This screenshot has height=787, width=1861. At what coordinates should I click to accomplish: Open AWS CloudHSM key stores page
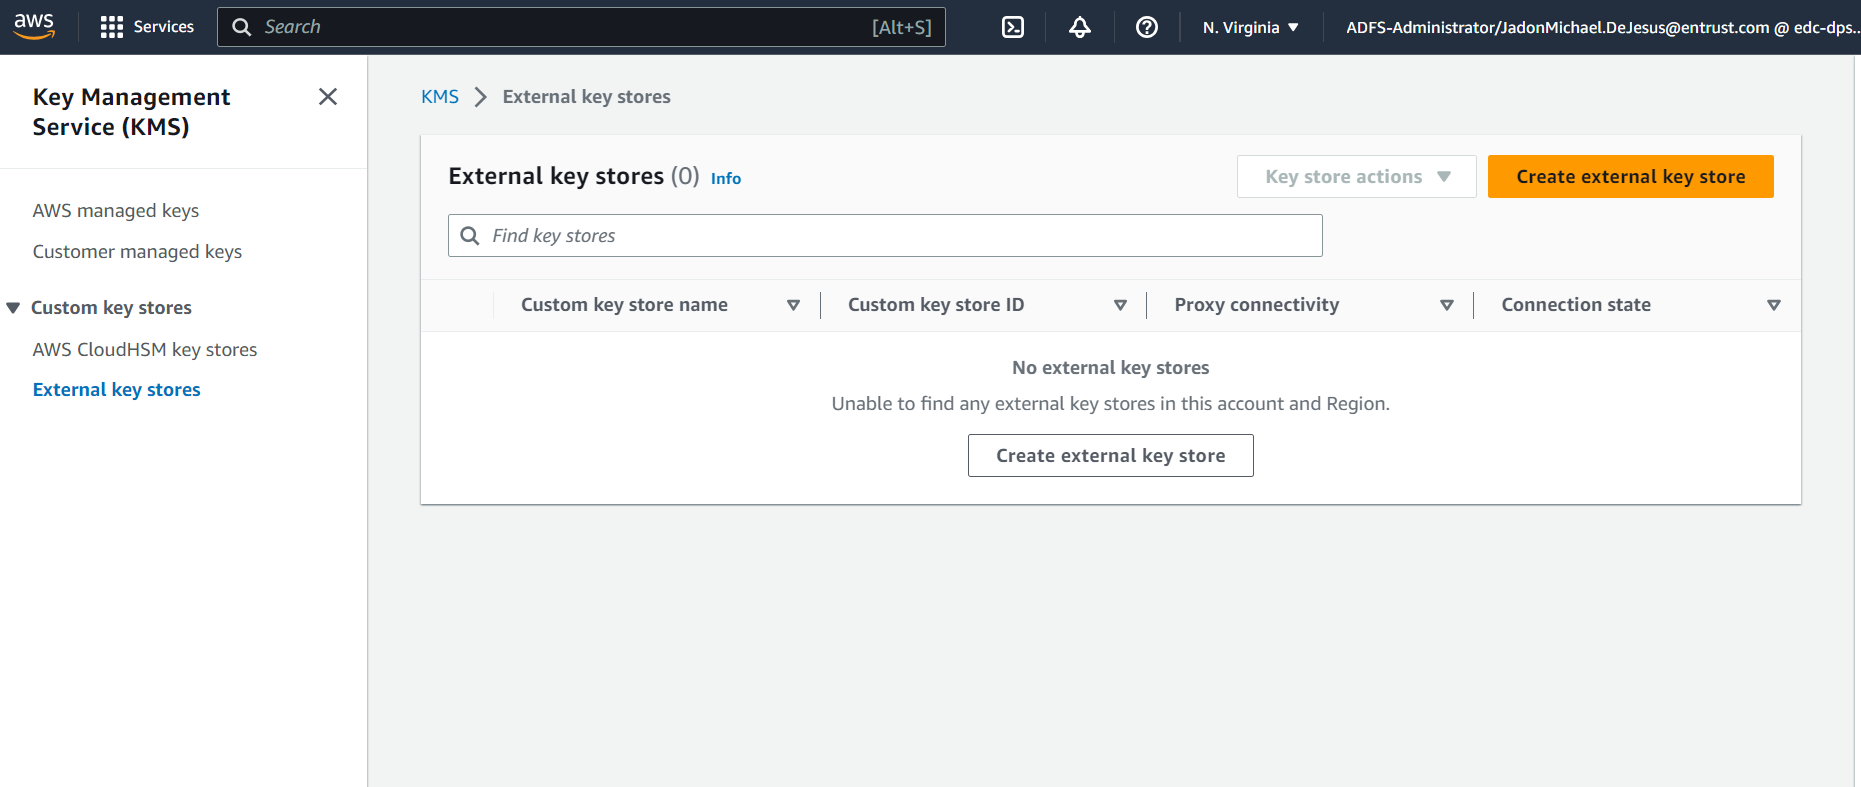click(x=145, y=350)
